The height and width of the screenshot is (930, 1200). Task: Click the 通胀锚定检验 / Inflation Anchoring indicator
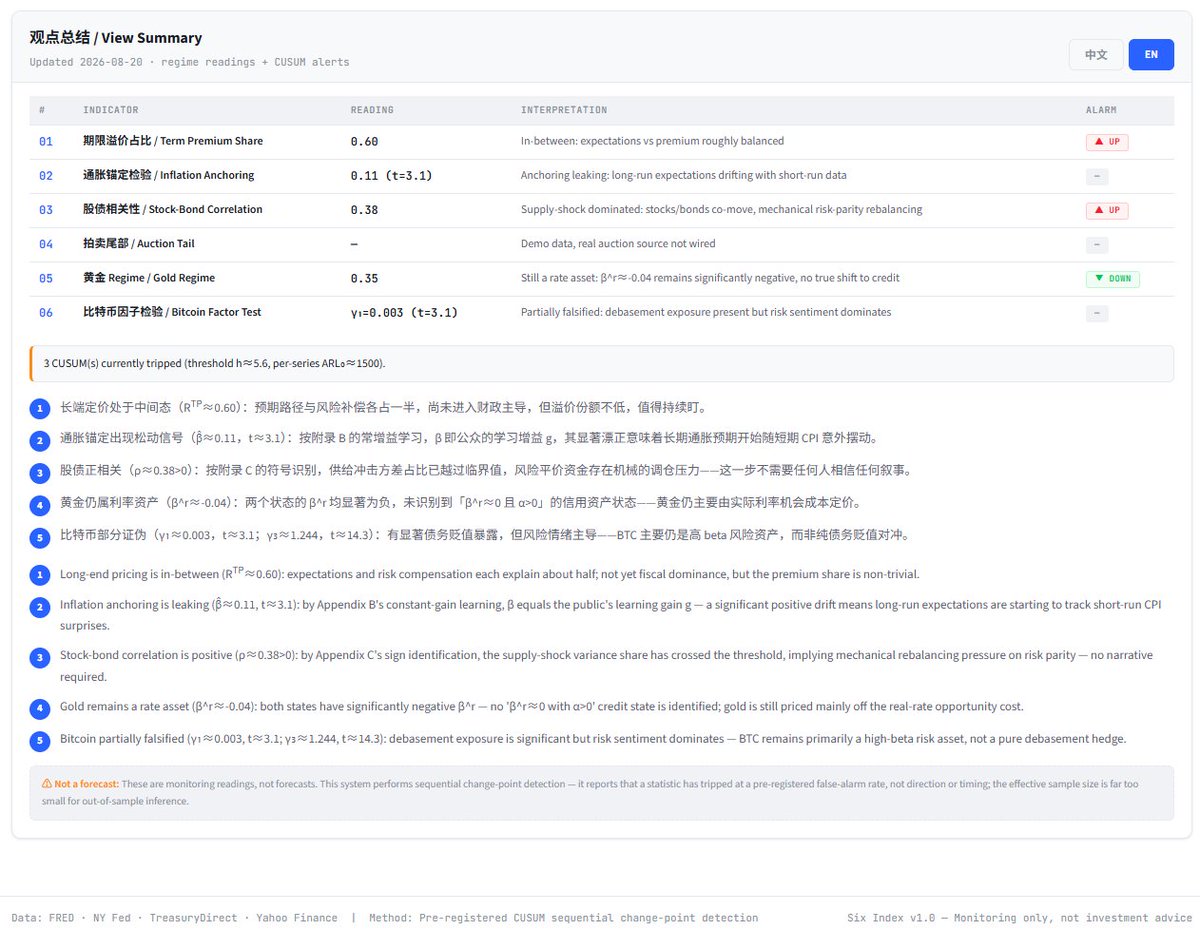(x=169, y=175)
